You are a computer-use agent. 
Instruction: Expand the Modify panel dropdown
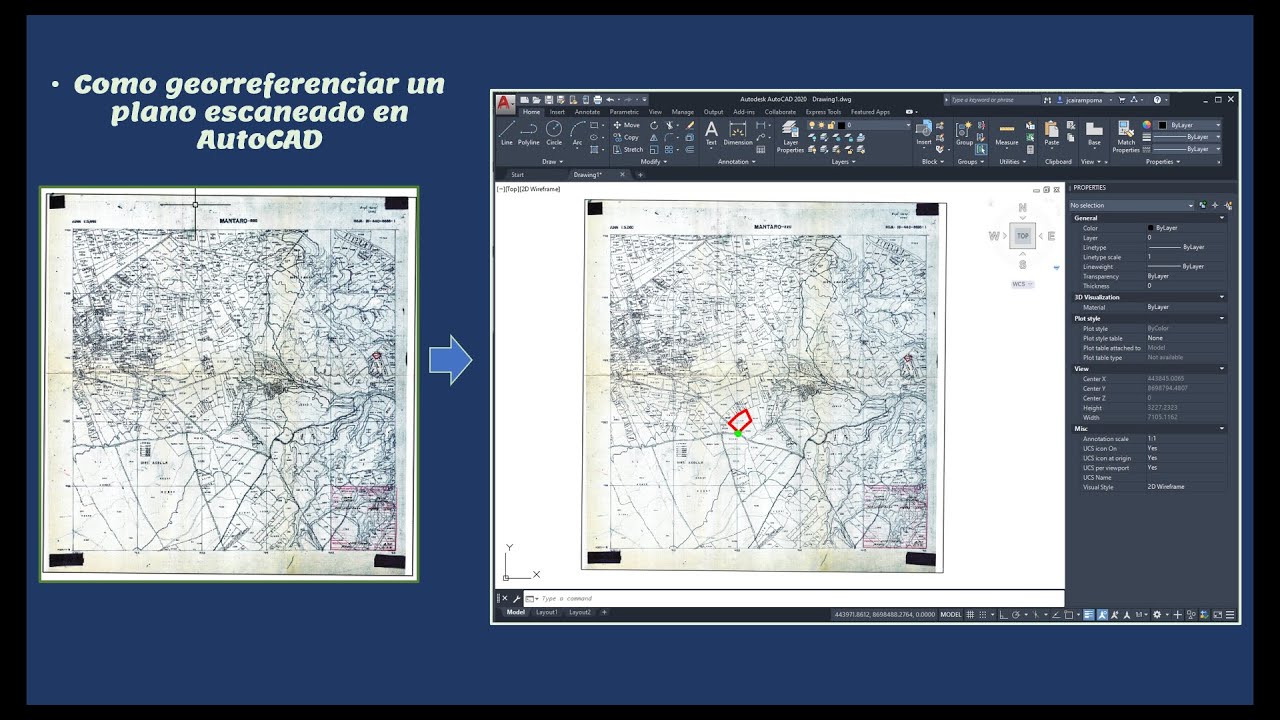click(x=653, y=161)
